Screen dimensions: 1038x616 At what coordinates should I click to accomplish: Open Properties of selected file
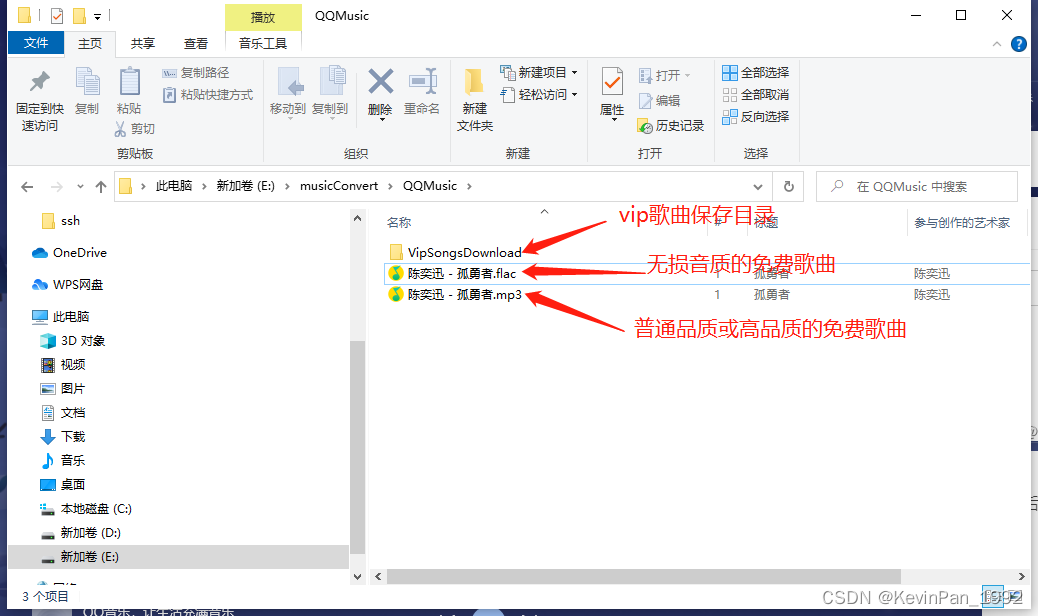[x=612, y=93]
